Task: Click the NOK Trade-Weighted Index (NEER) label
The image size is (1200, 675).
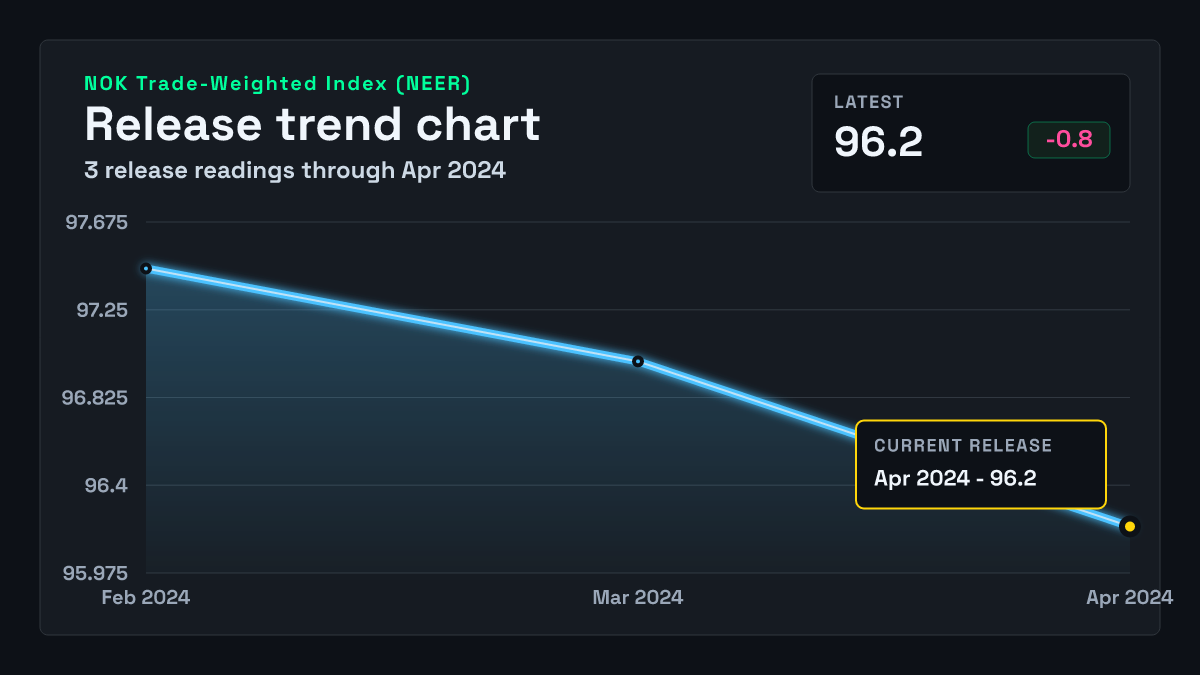Action: (x=278, y=84)
